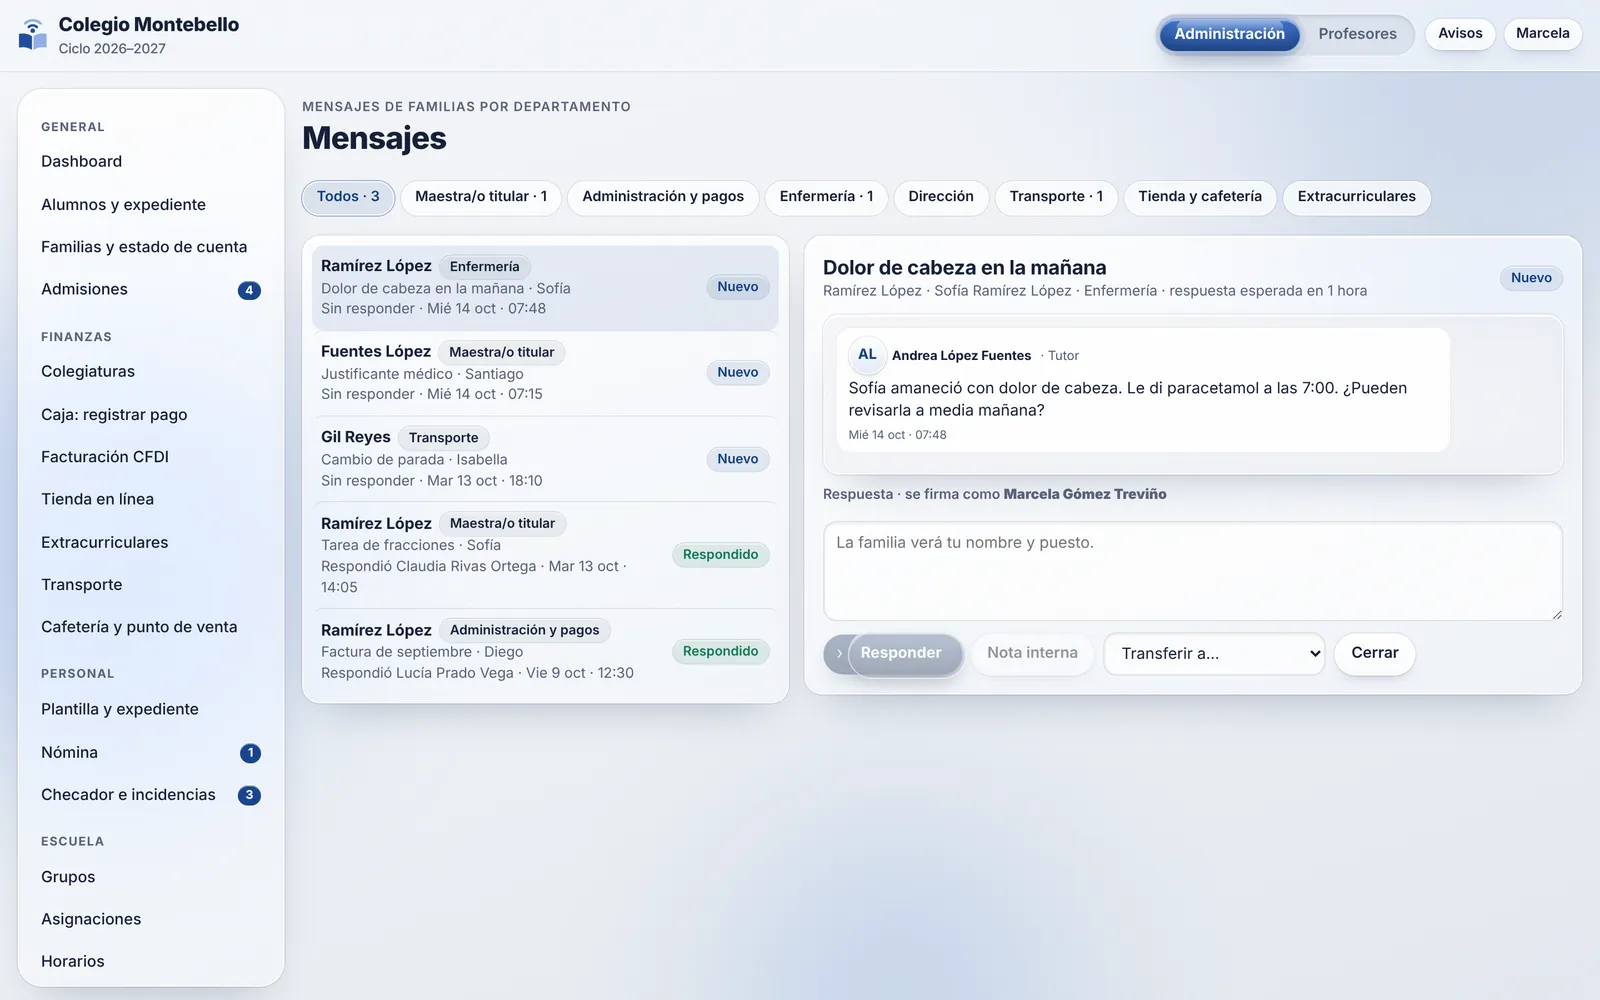Click the Checador e incidencias badge showing 3
Viewport: 1600px width, 1000px height.
(x=249, y=795)
